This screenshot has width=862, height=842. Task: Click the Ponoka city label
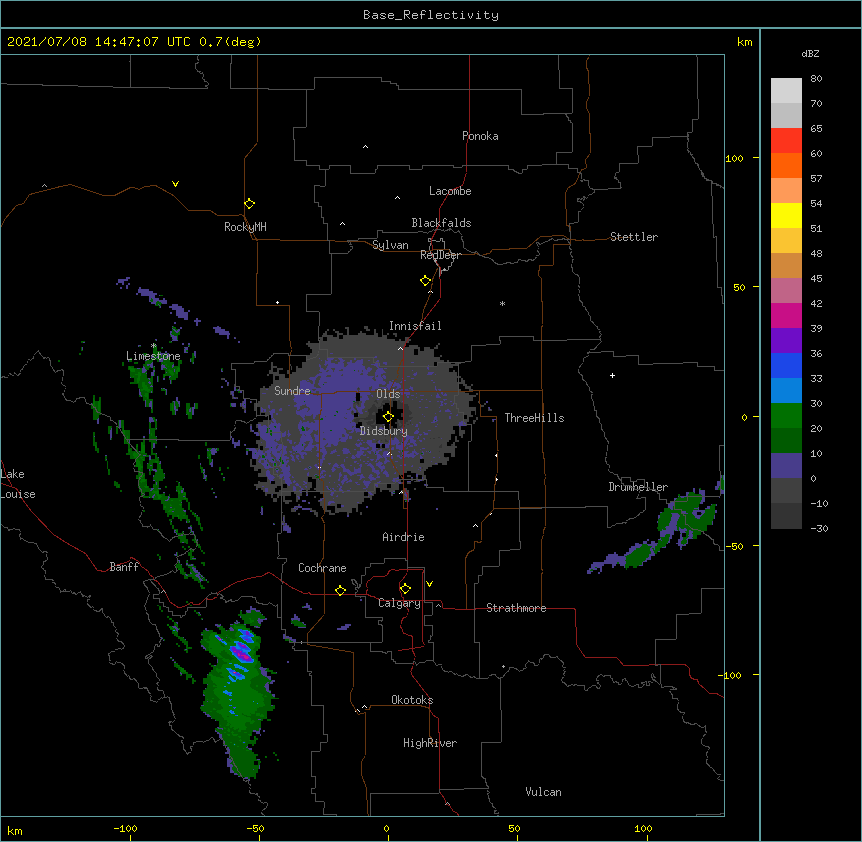[480, 136]
